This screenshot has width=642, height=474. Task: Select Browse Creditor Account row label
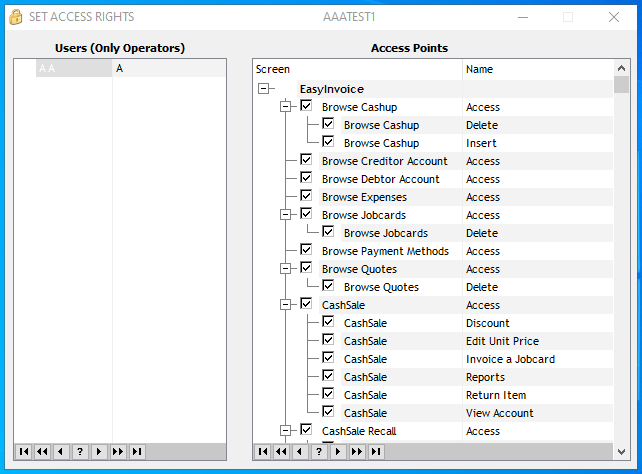(384, 161)
